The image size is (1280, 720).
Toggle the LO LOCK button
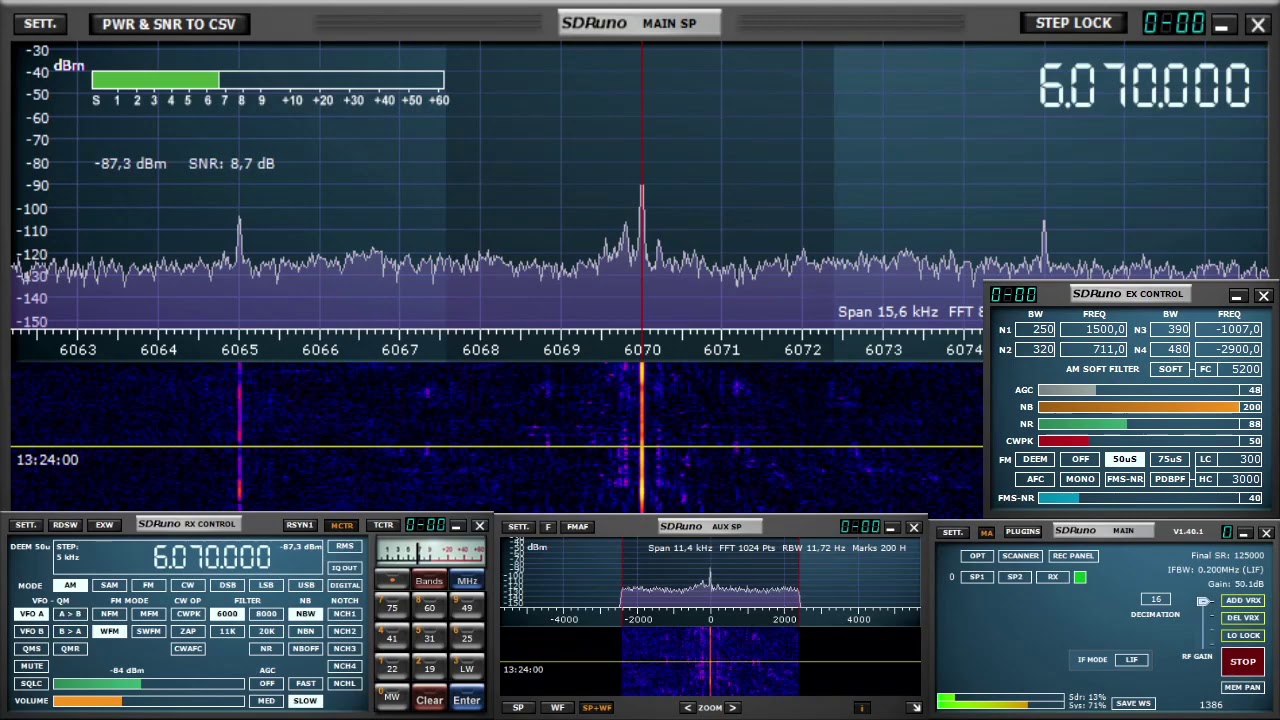click(x=1243, y=636)
